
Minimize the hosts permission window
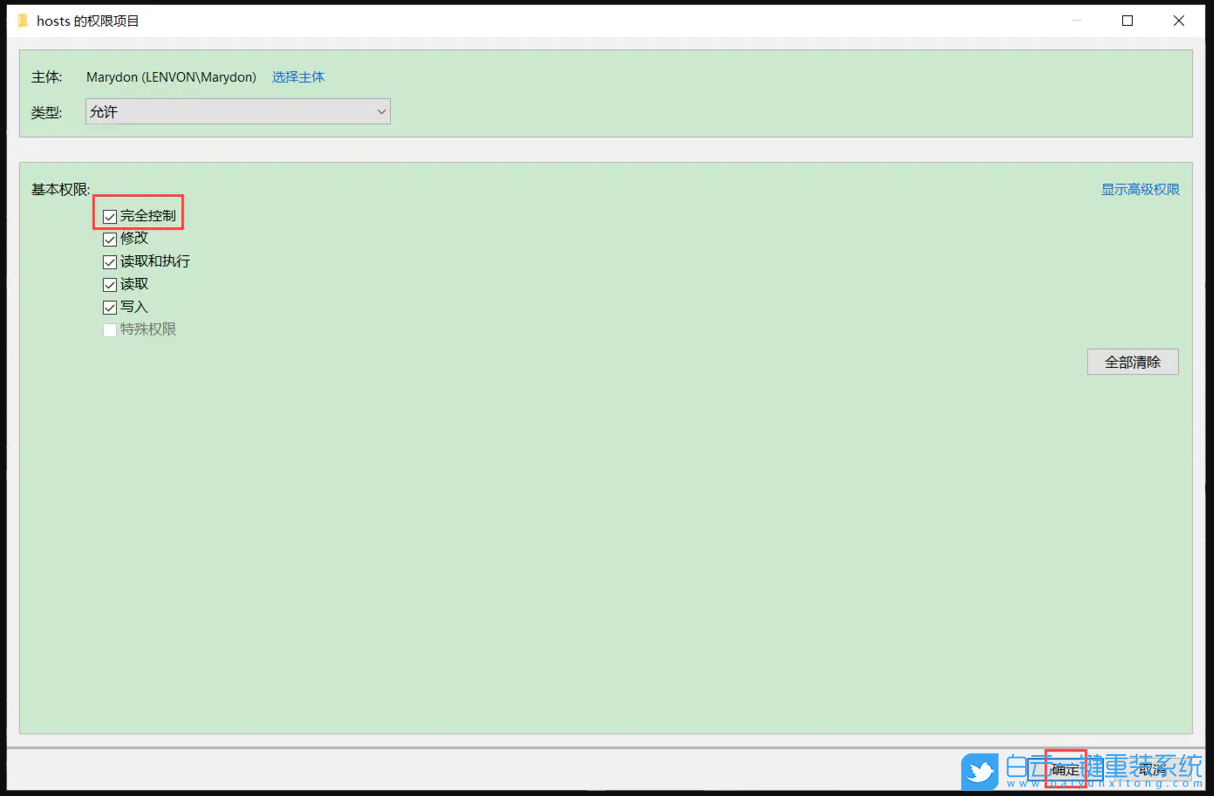pyautogui.click(x=1076, y=21)
